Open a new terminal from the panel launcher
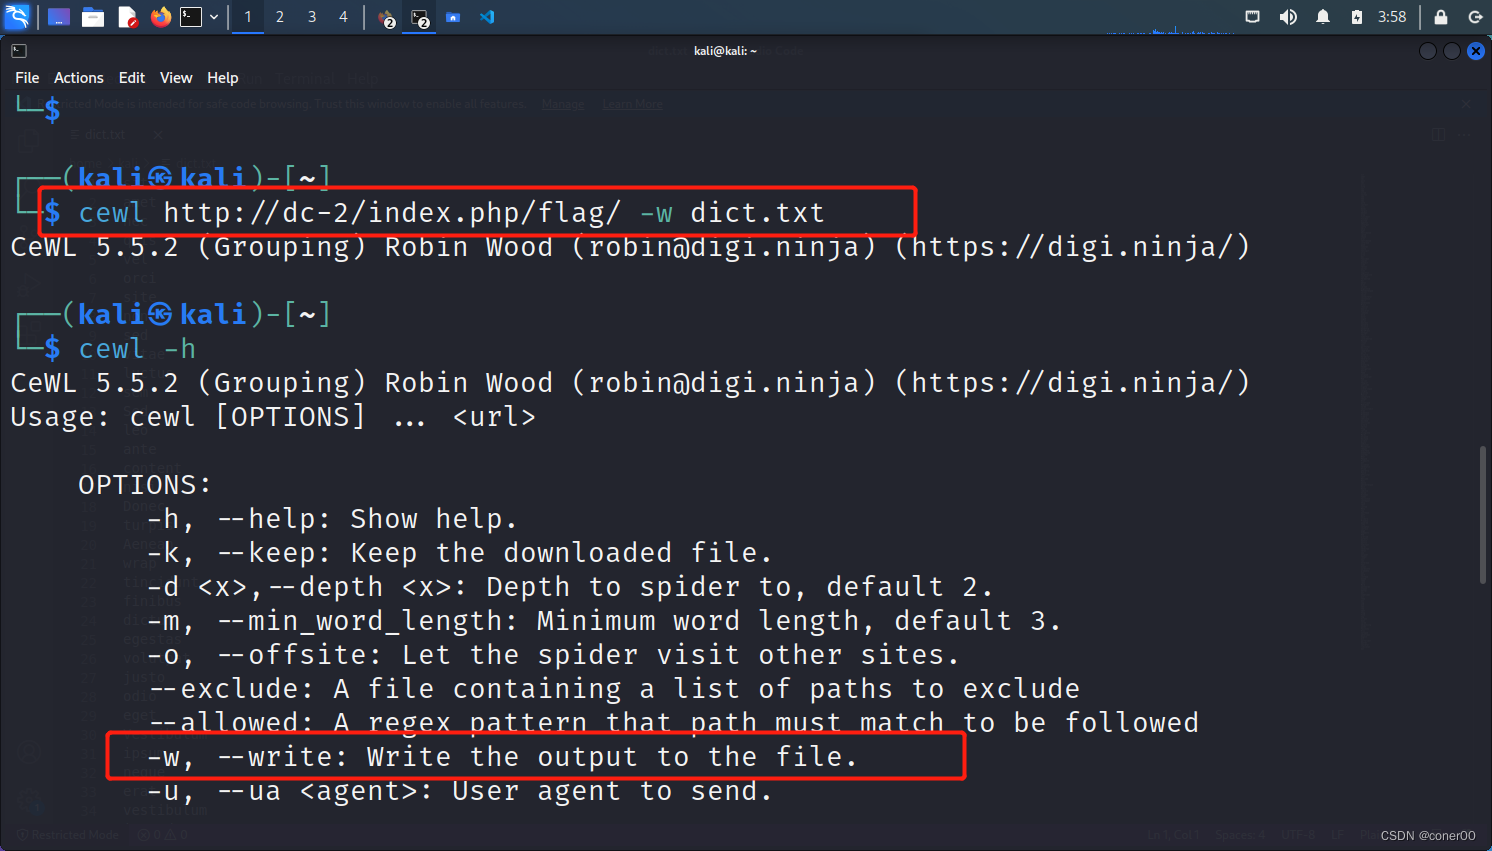 click(x=191, y=17)
